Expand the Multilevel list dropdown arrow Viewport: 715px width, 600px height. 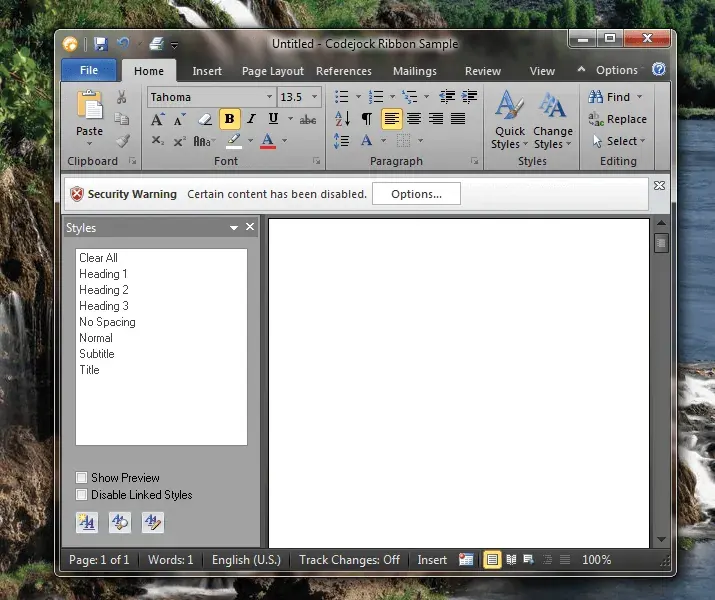tap(427, 97)
